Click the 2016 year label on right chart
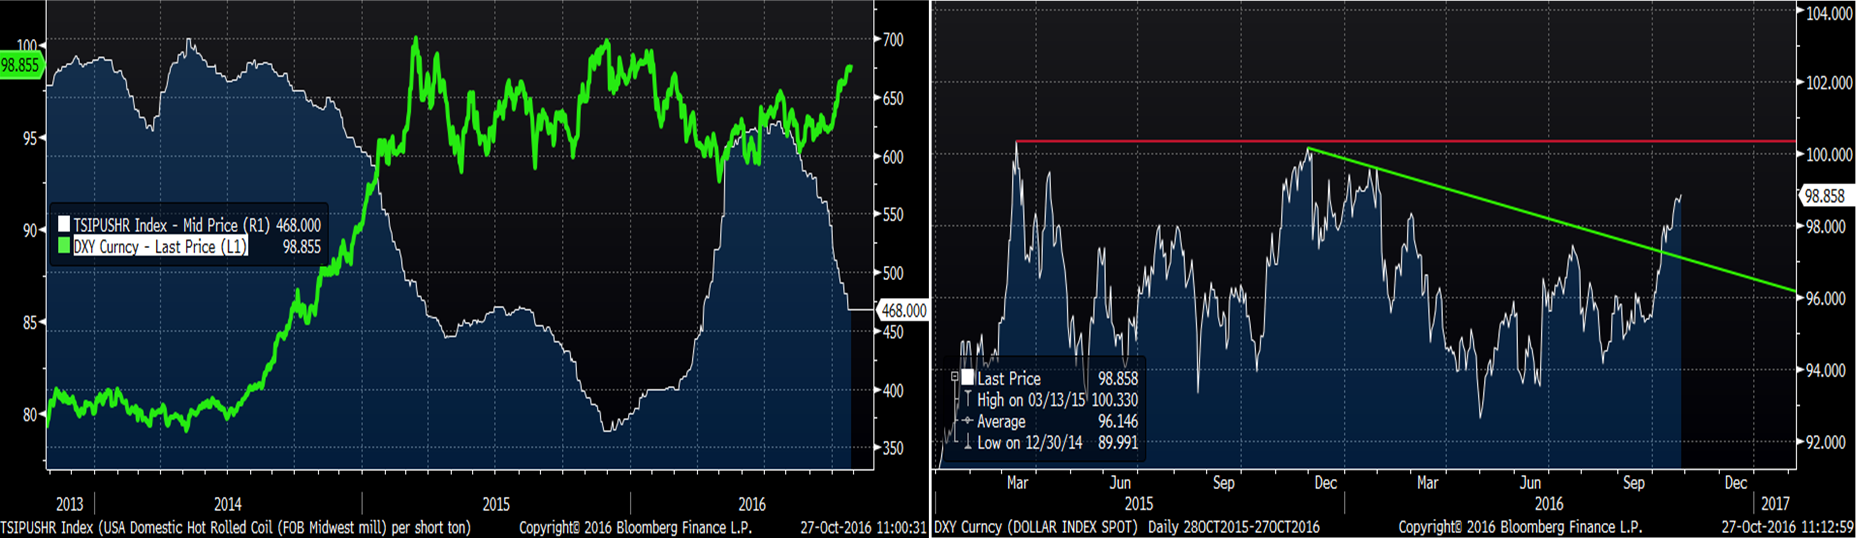The height and width of the screenshot is (538, 1856). [1549, 504]
